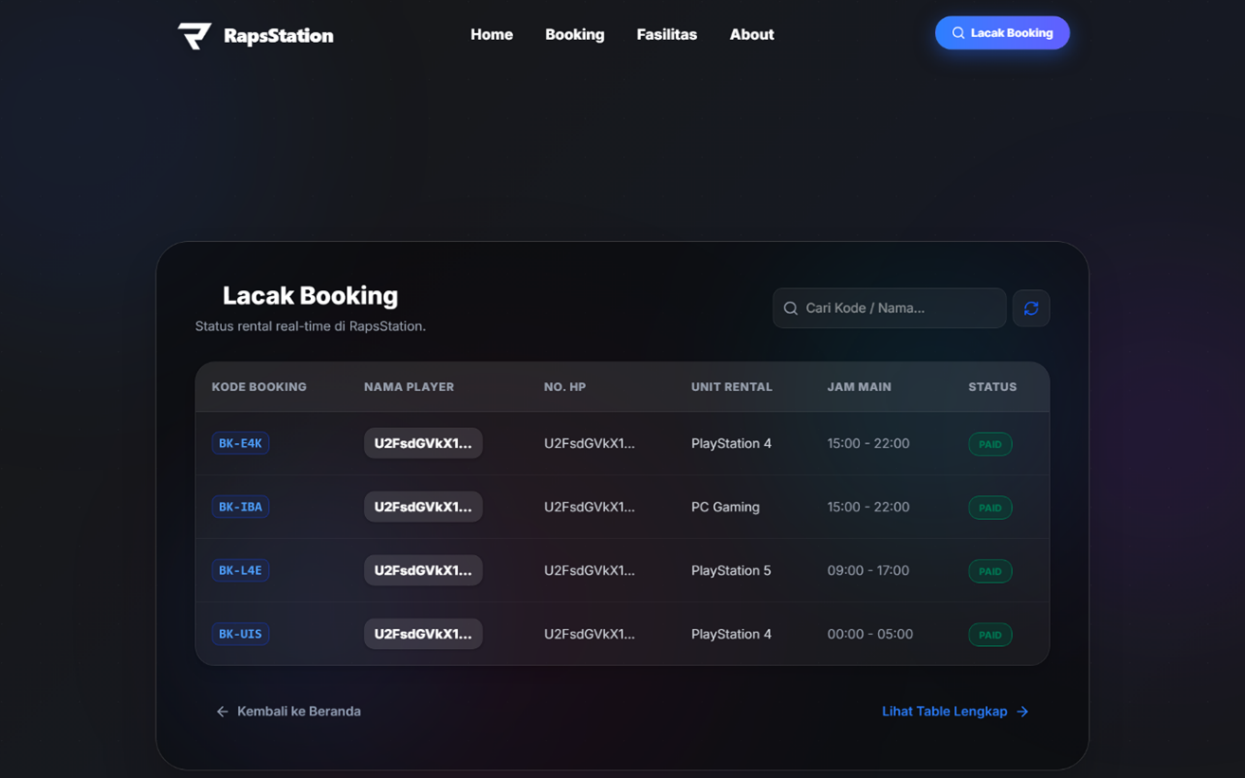Screen dimensions: 1245x778
Task: Click the NO. HP column header
Action: click(x=565, y=387)
